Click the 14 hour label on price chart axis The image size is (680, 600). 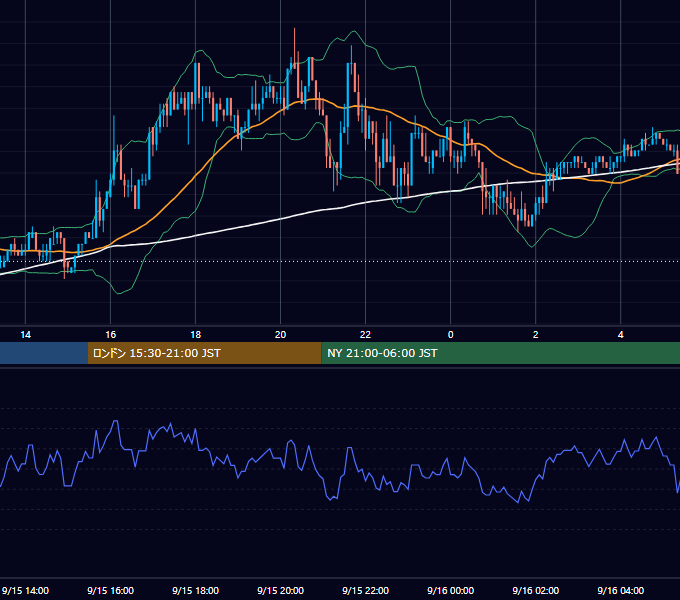pos(26,335)
